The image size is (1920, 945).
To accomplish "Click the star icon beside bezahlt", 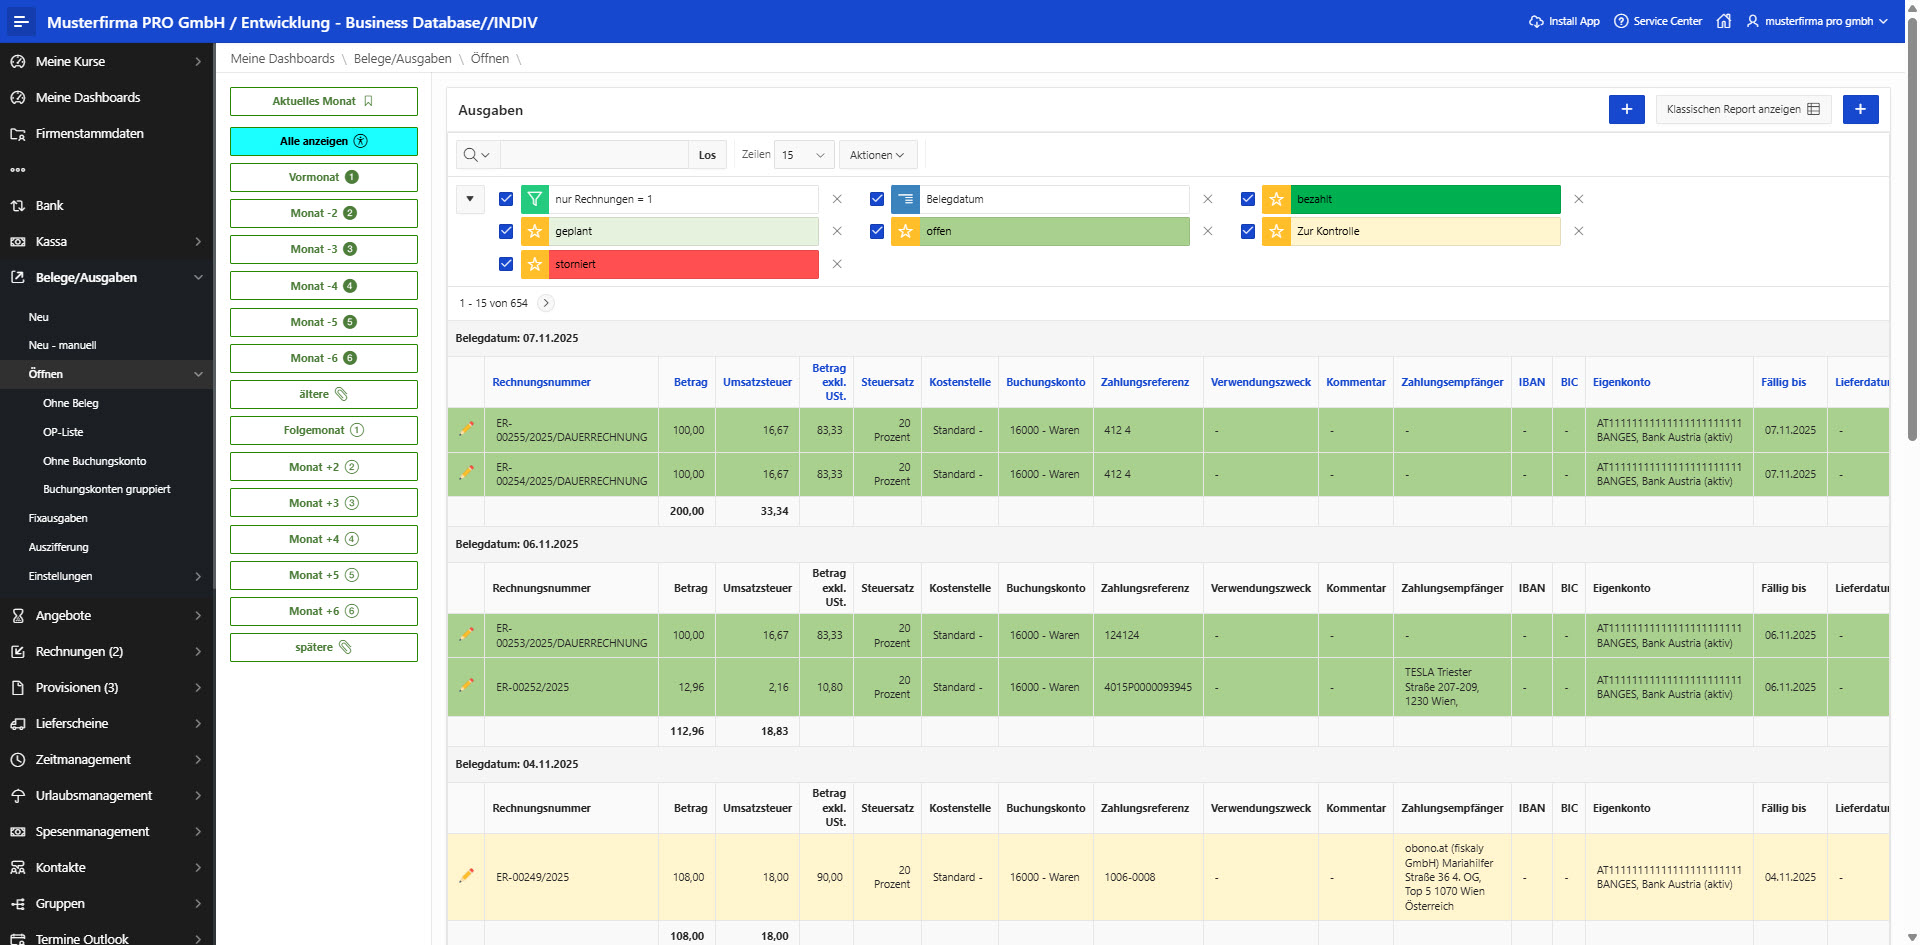I will (1276, 199).
